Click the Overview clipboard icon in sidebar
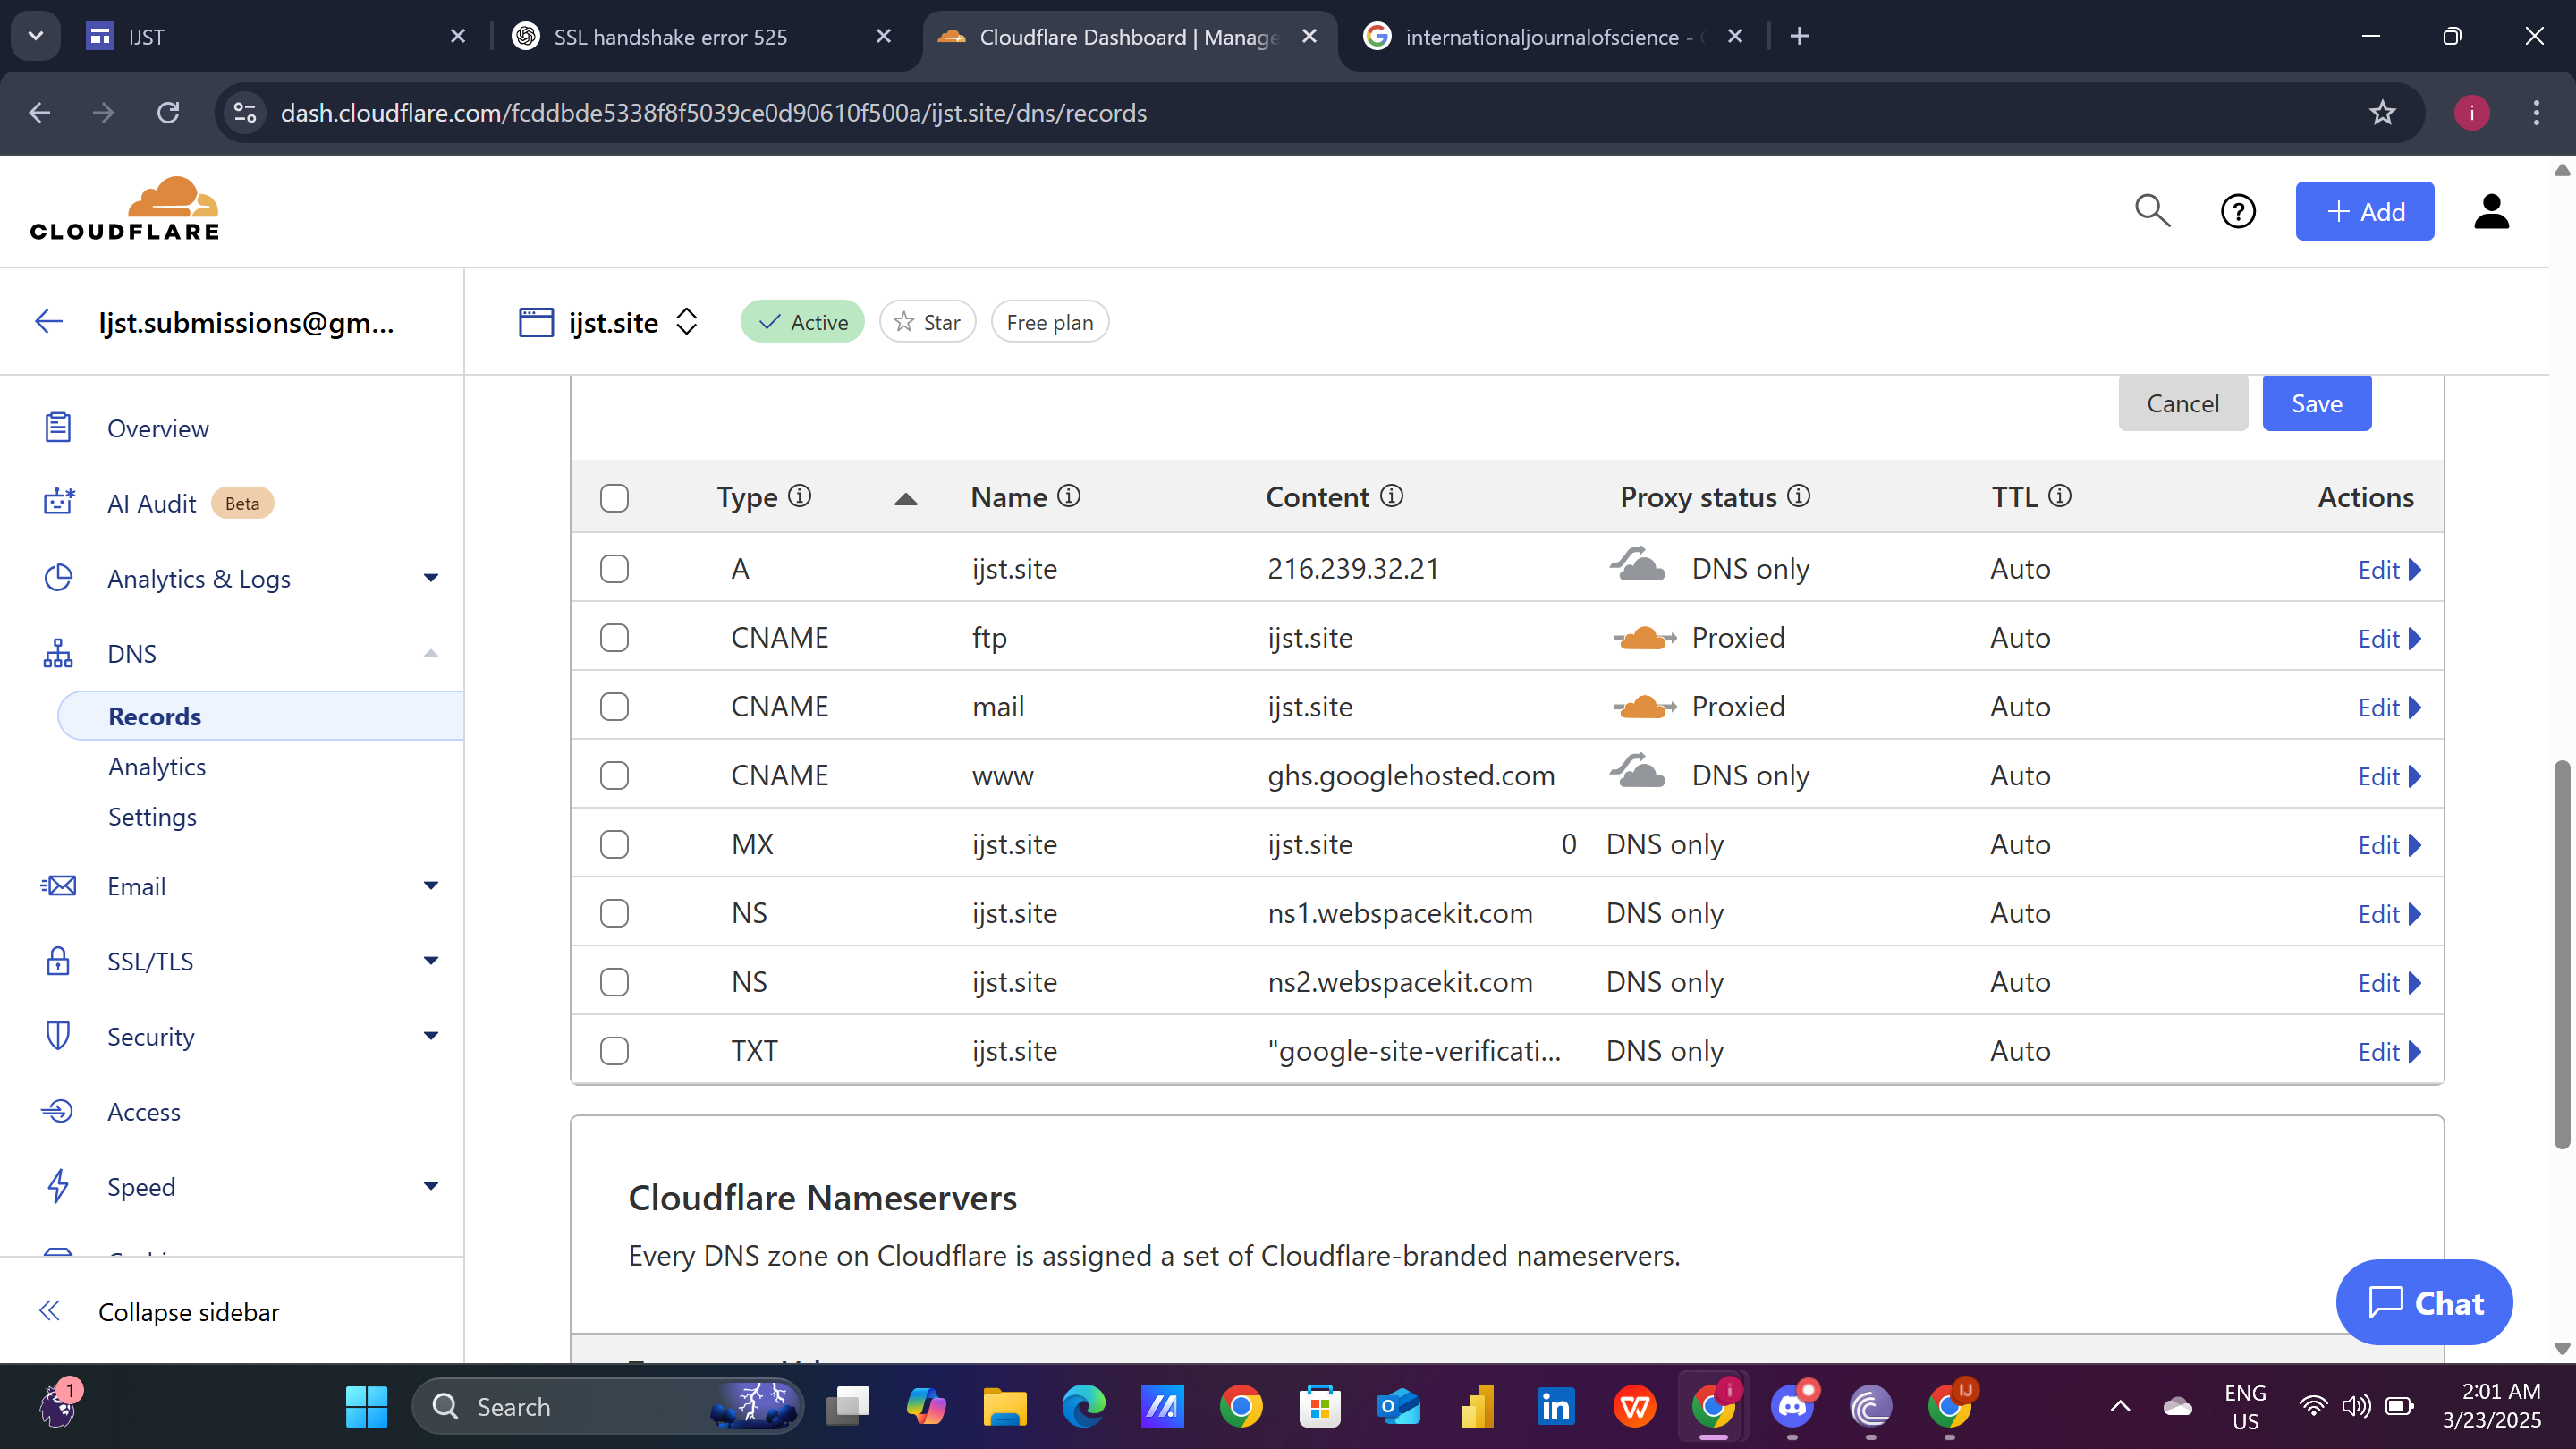Image resolution: width=2576 pixels, height=1449 pixels. pos(58,428)
